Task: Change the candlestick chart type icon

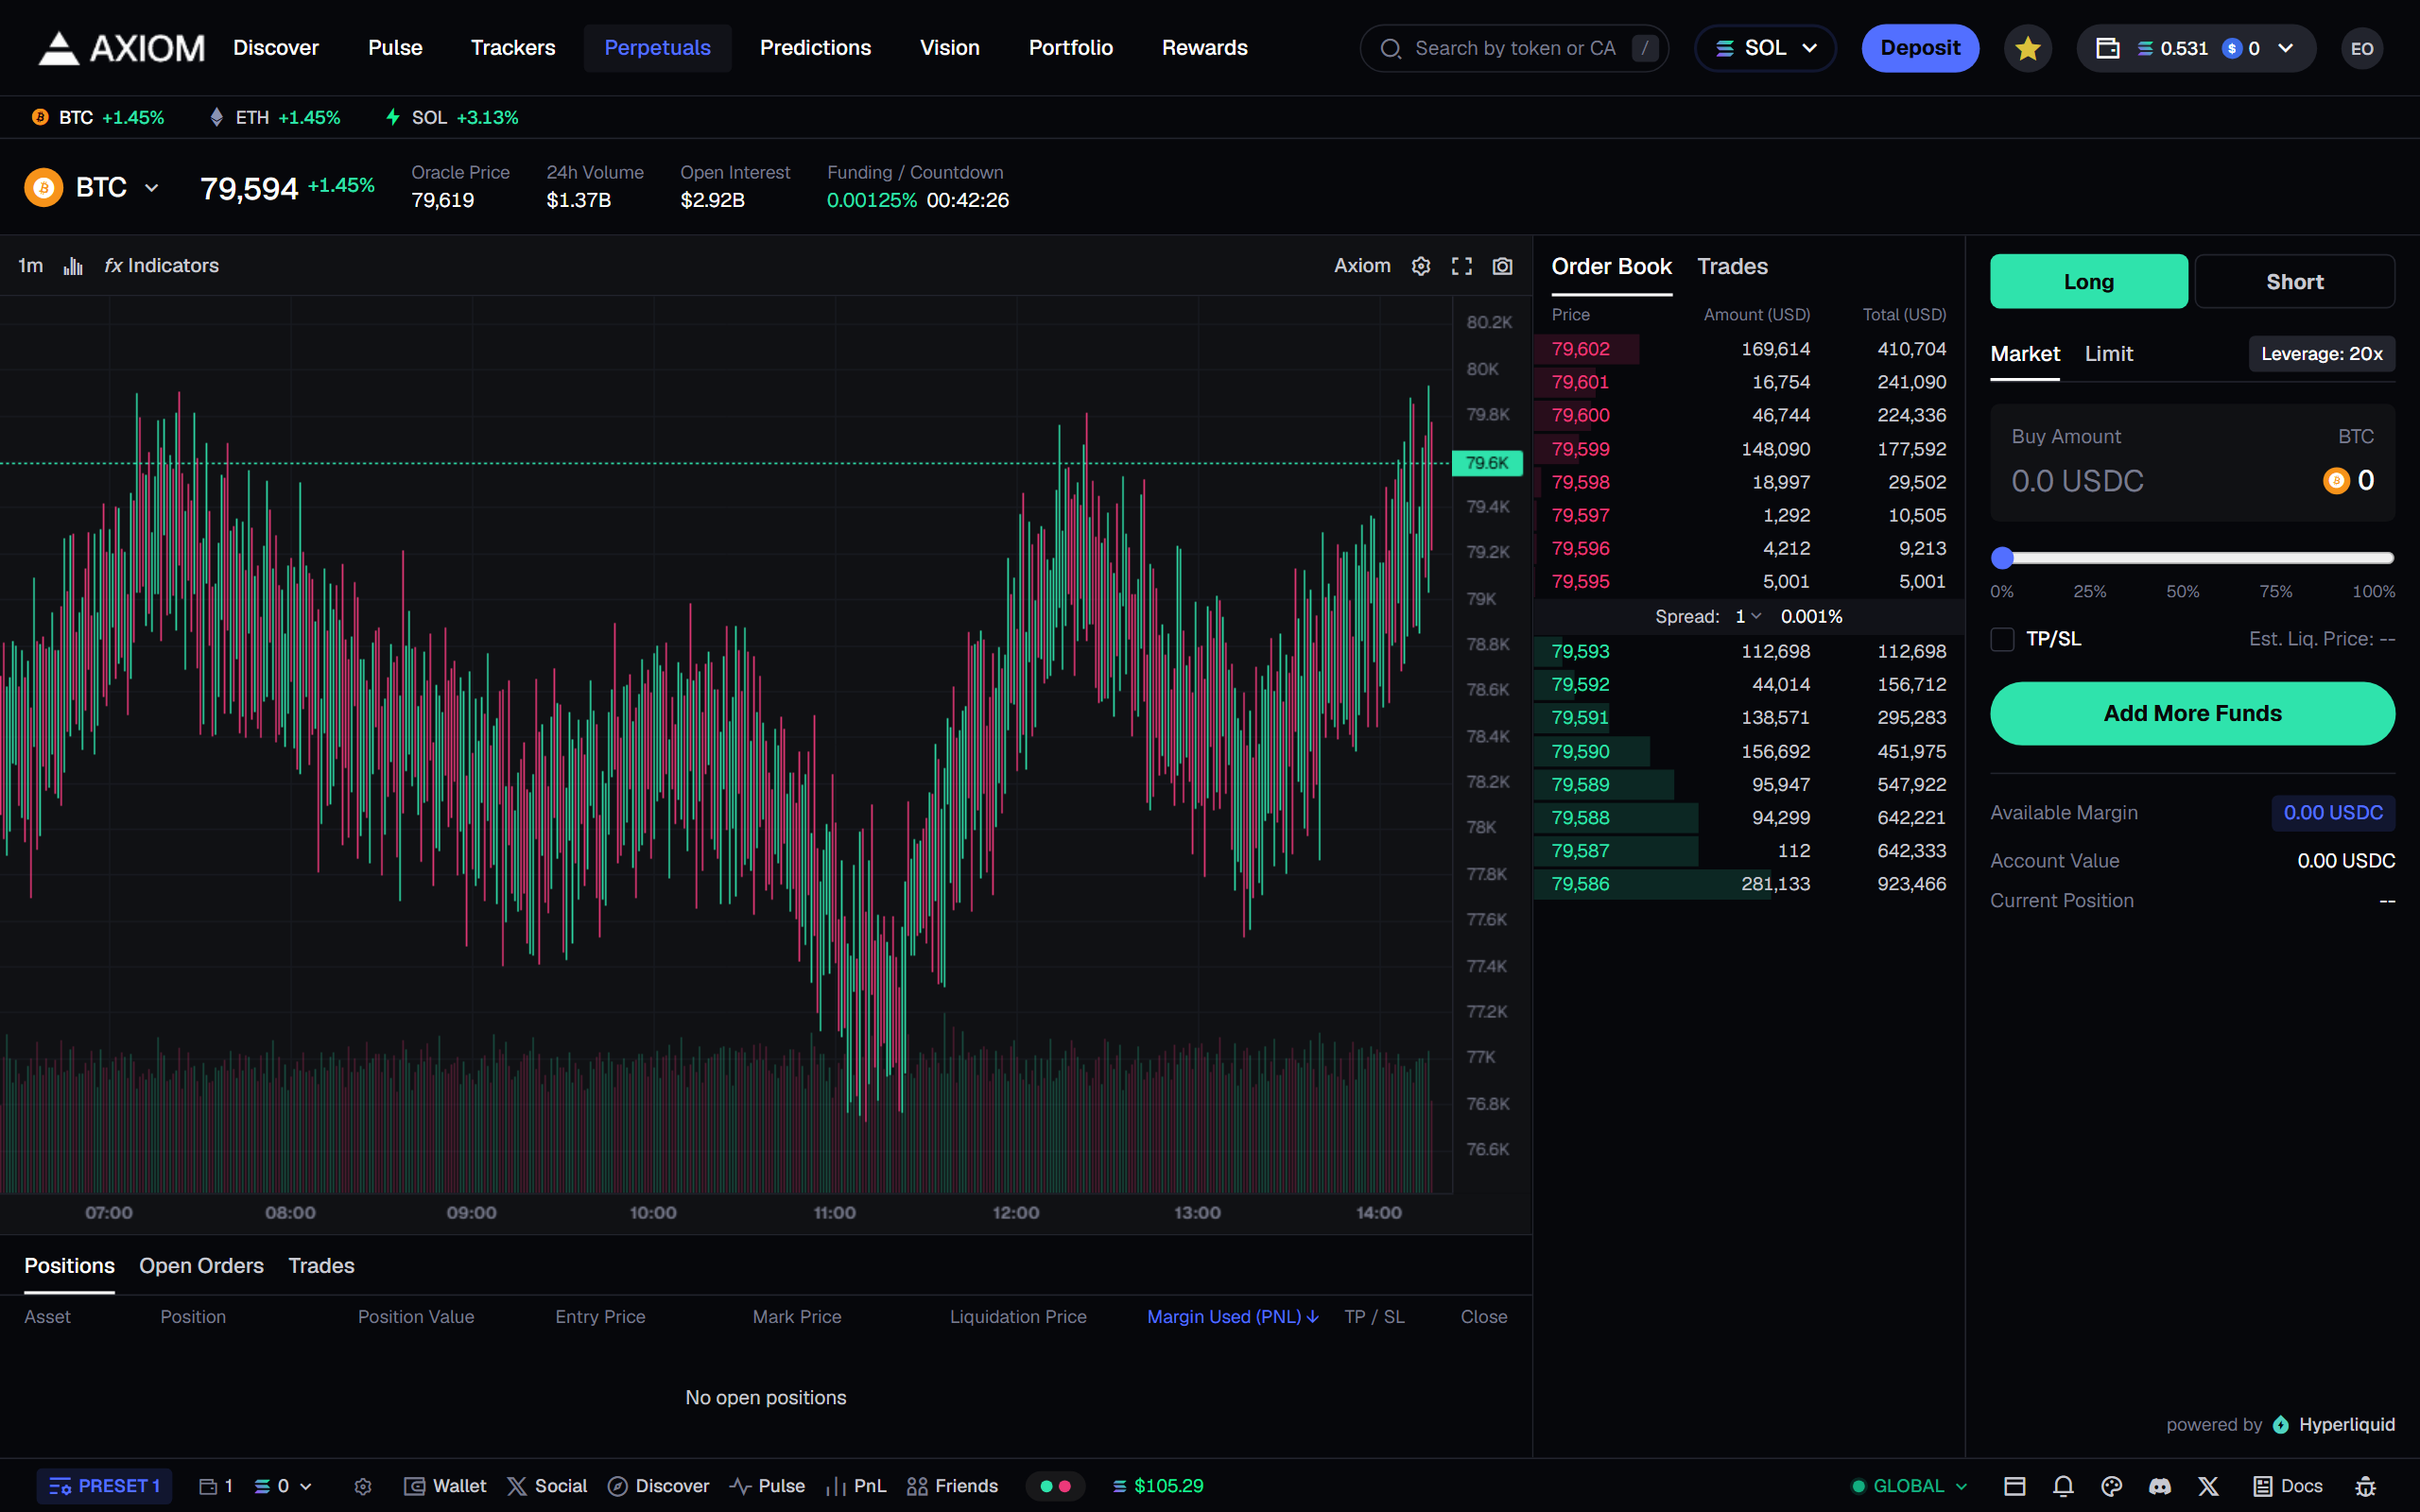Action: pyautogui.click(x=73, y=266)
